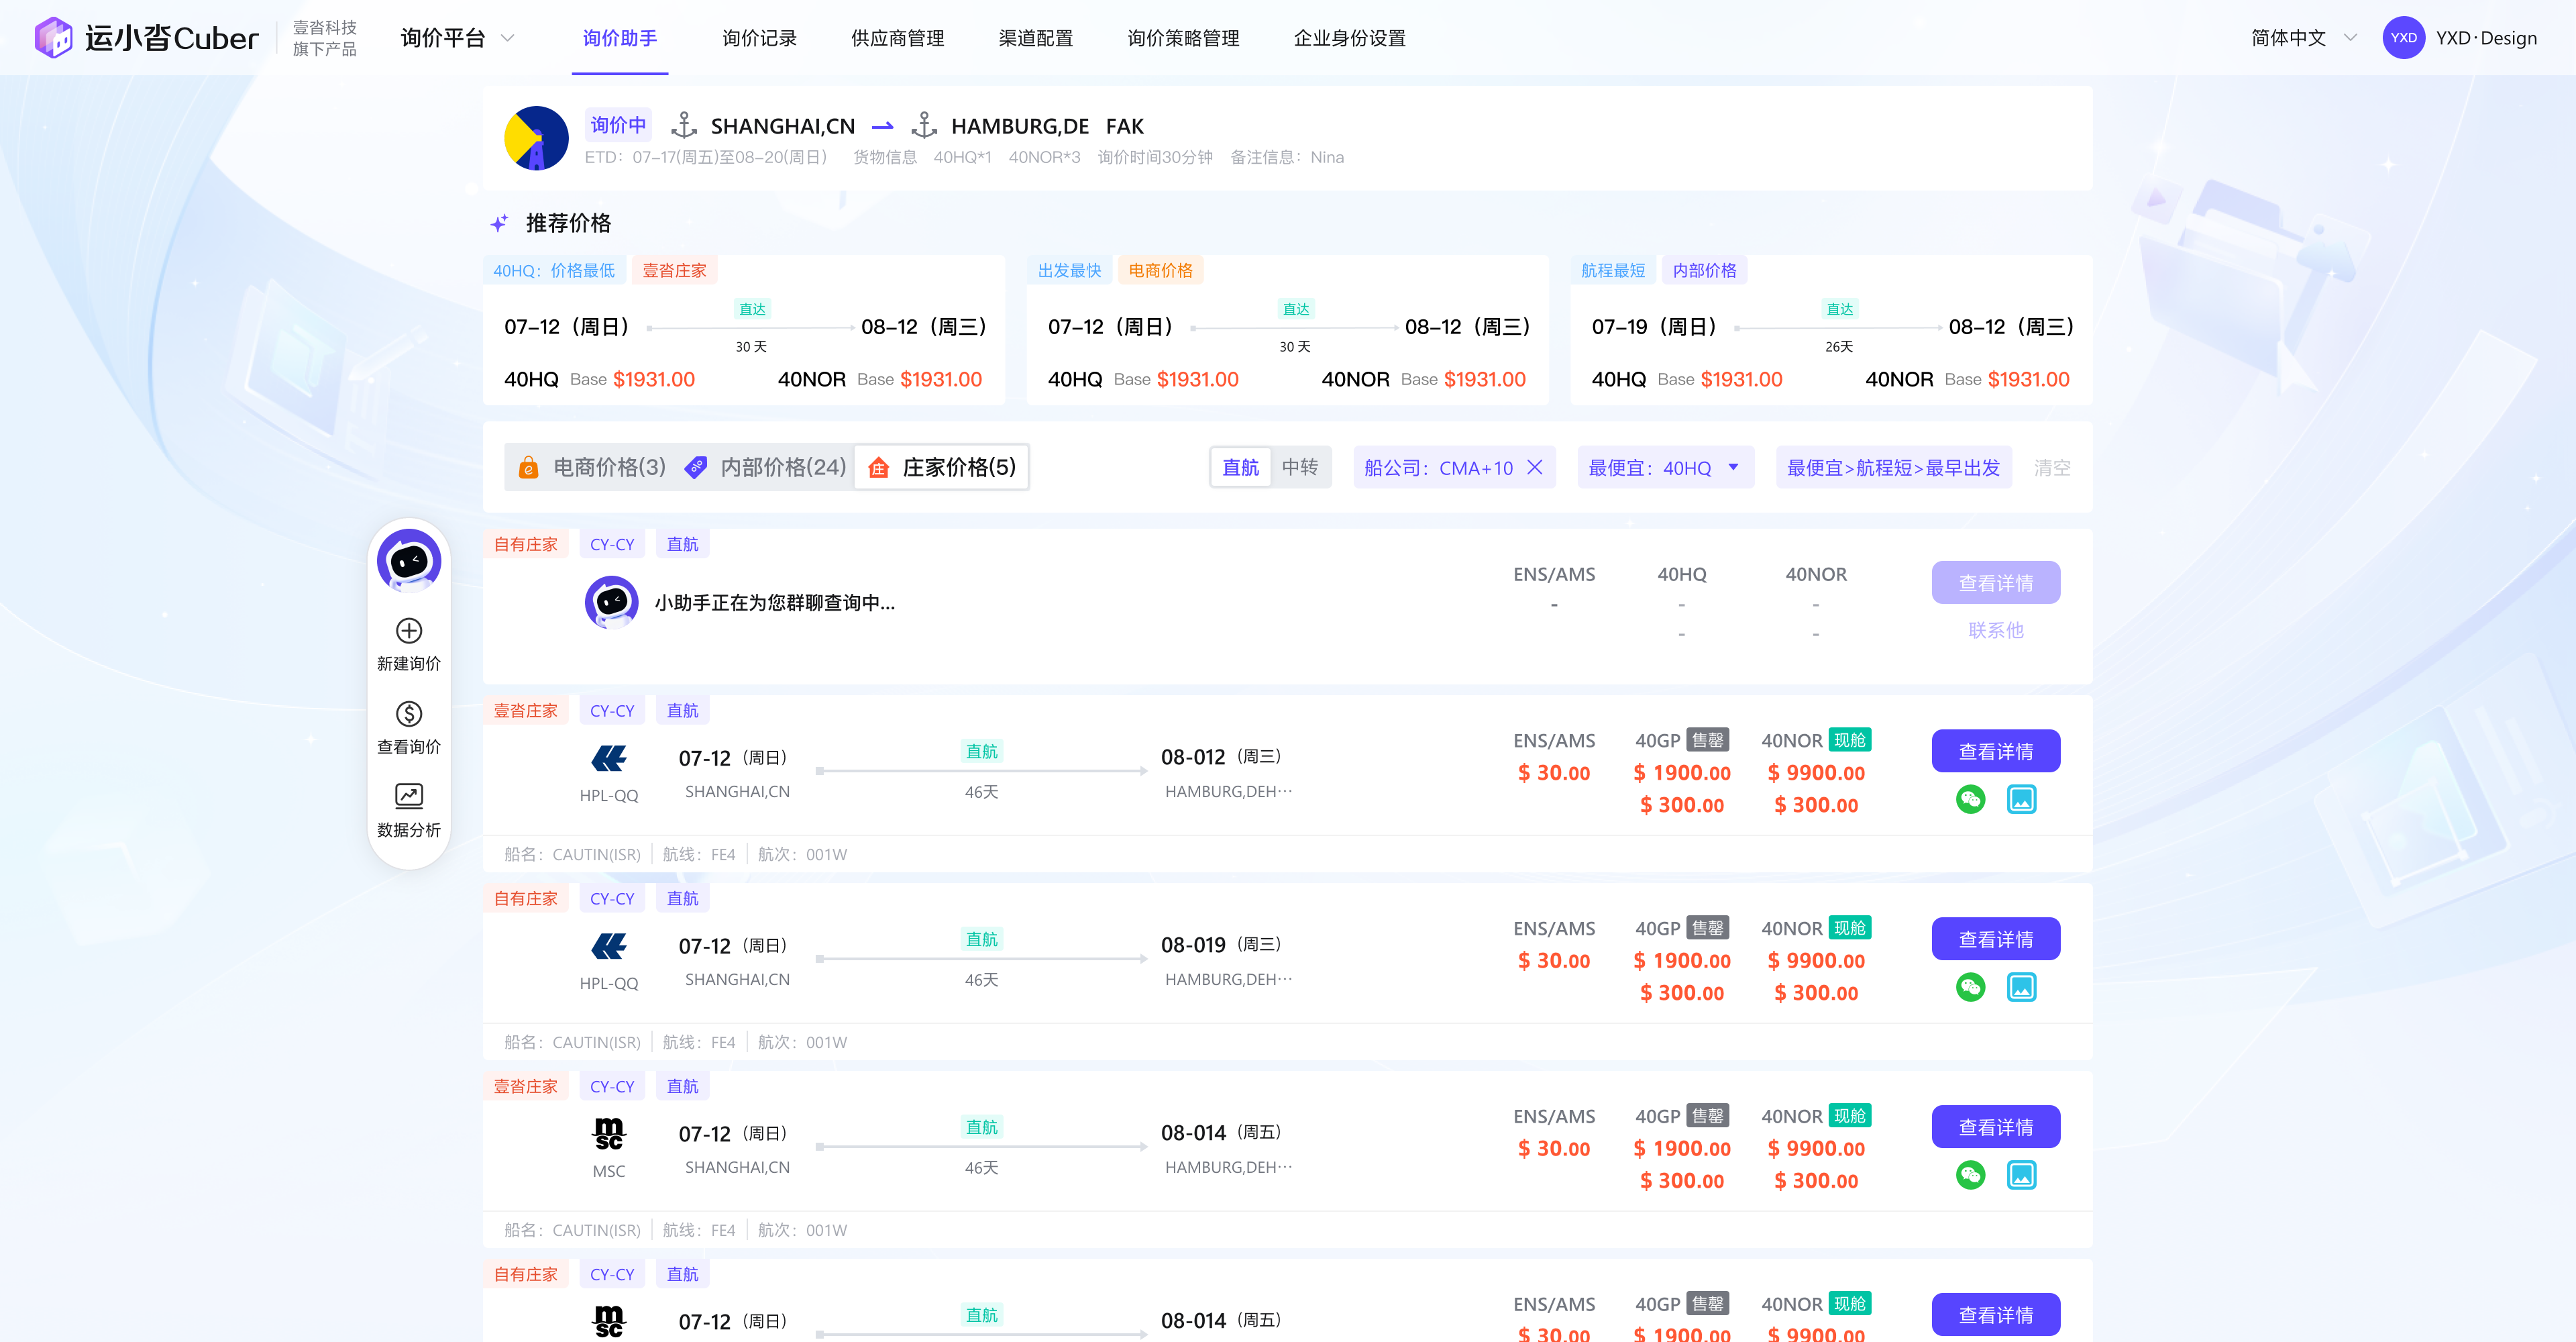Click the 清空 clear filters link
This screenshot has width=2576, height=1342.
pyautogui.click(x=2051, y=468)
